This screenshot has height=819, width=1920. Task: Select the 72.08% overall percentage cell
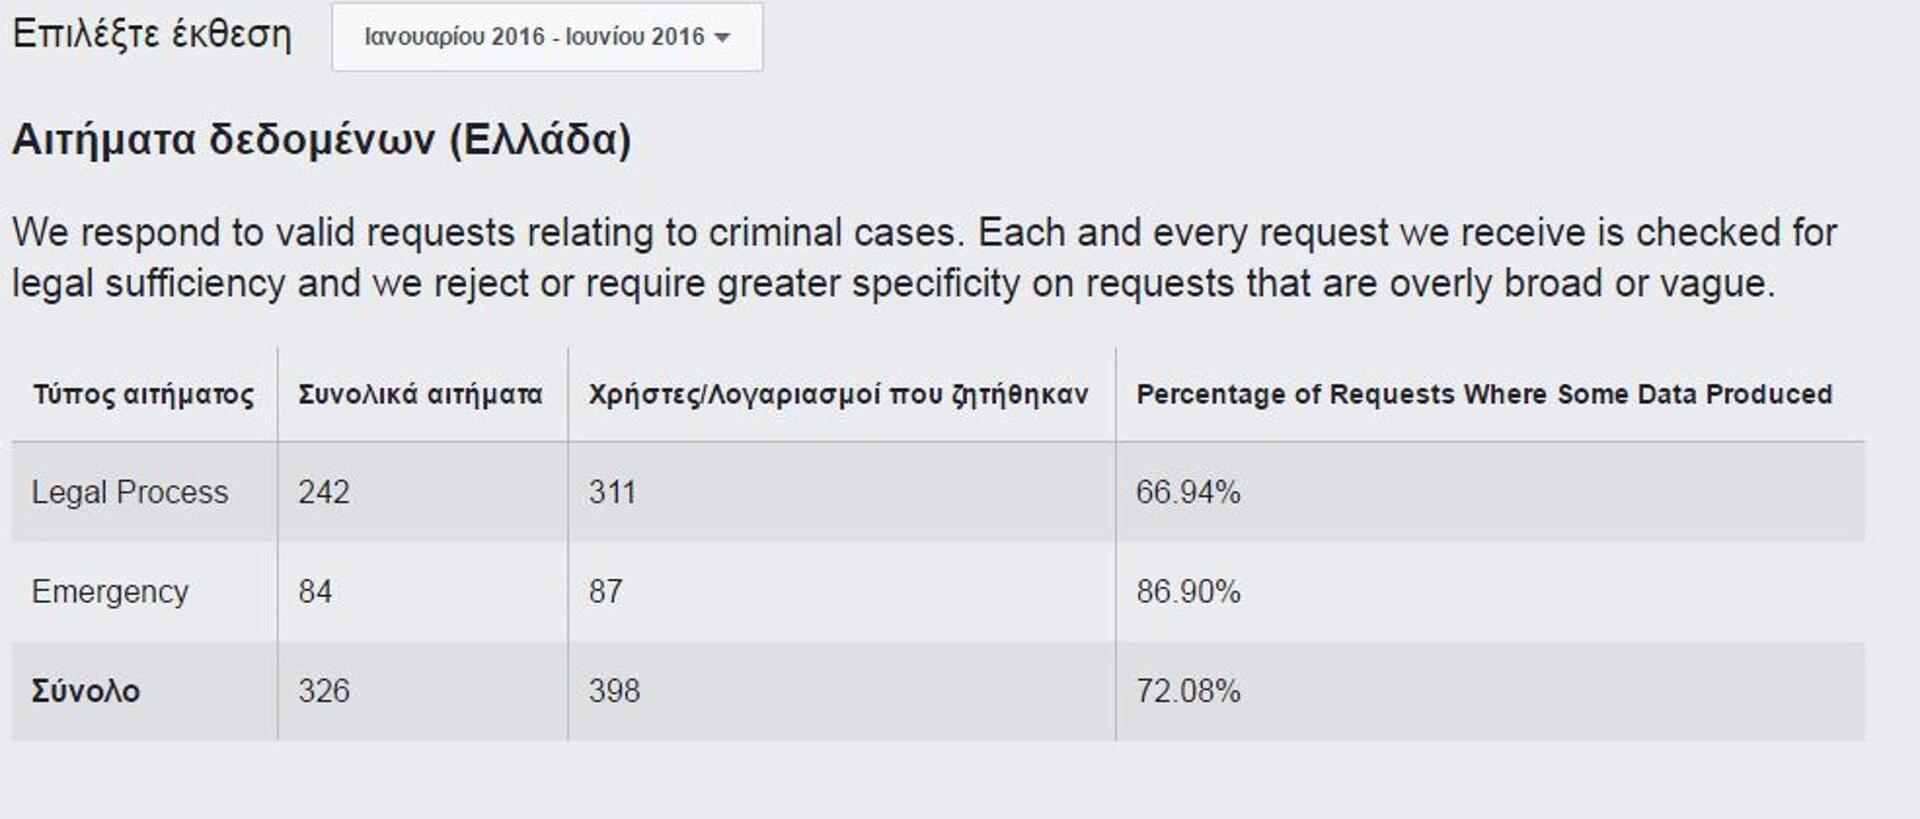[x=1188, y=691]
